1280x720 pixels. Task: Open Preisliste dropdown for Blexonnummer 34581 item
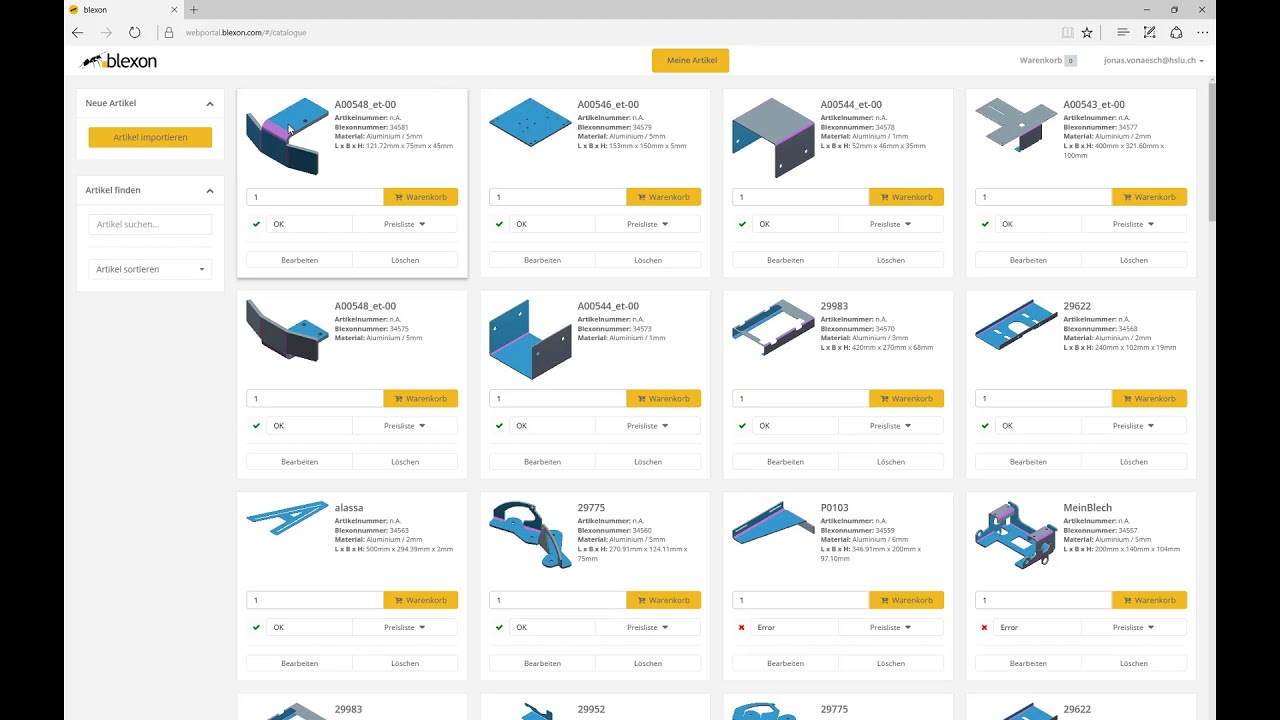(x=405, y=224)
